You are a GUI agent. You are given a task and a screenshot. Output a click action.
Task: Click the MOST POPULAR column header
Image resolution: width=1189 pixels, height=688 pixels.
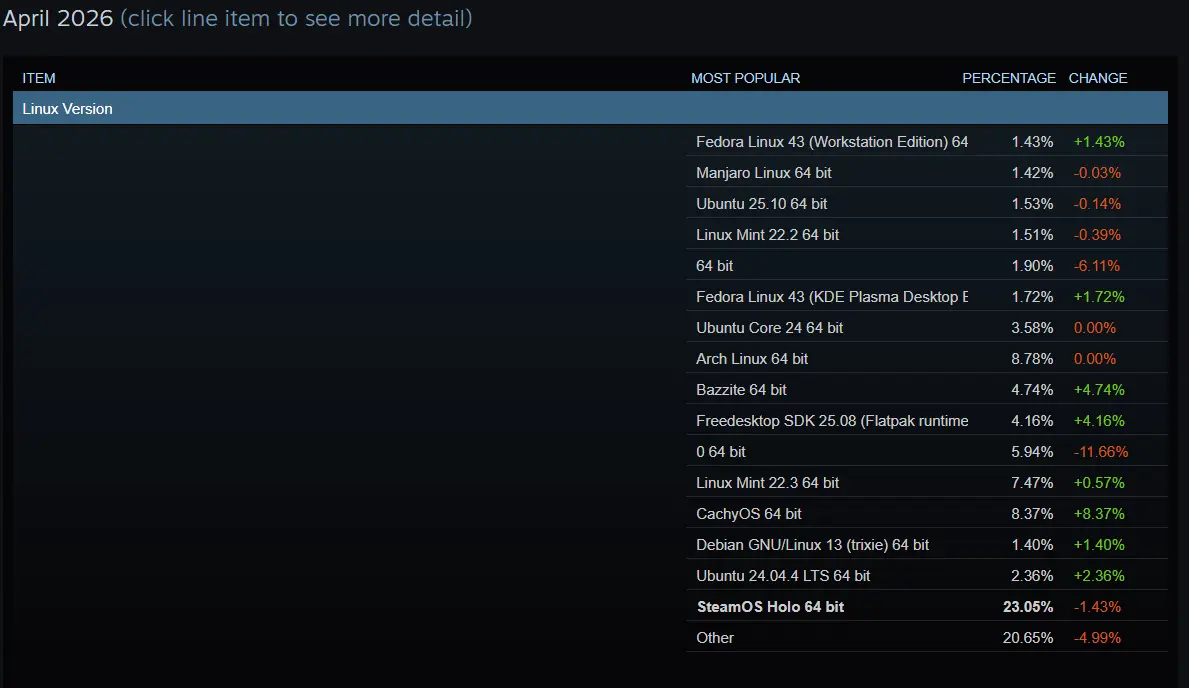click(x=745, y=78)
